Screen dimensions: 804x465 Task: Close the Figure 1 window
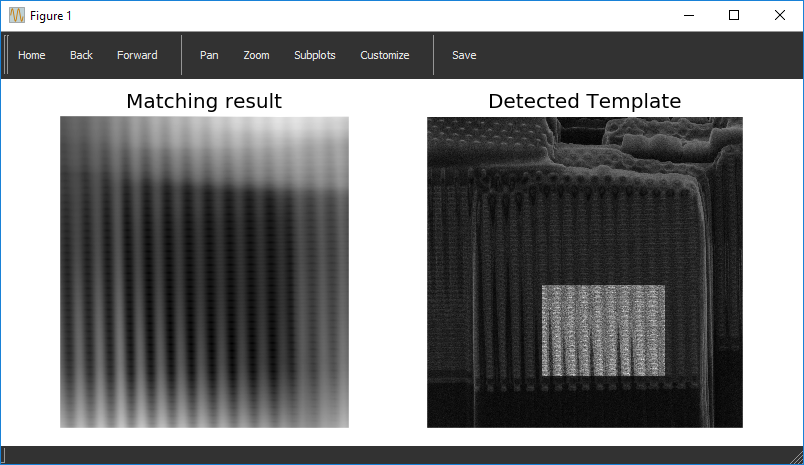[780, 16]
